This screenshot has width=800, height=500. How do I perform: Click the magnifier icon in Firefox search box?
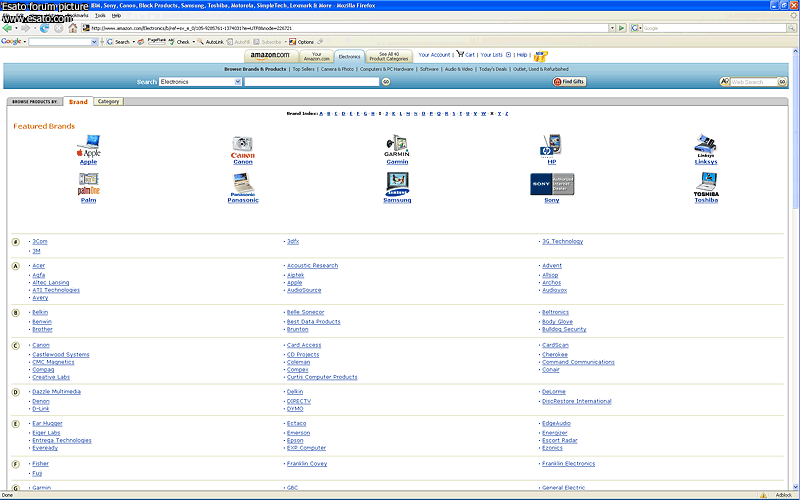pyautogui.click(x=791, y=28)
